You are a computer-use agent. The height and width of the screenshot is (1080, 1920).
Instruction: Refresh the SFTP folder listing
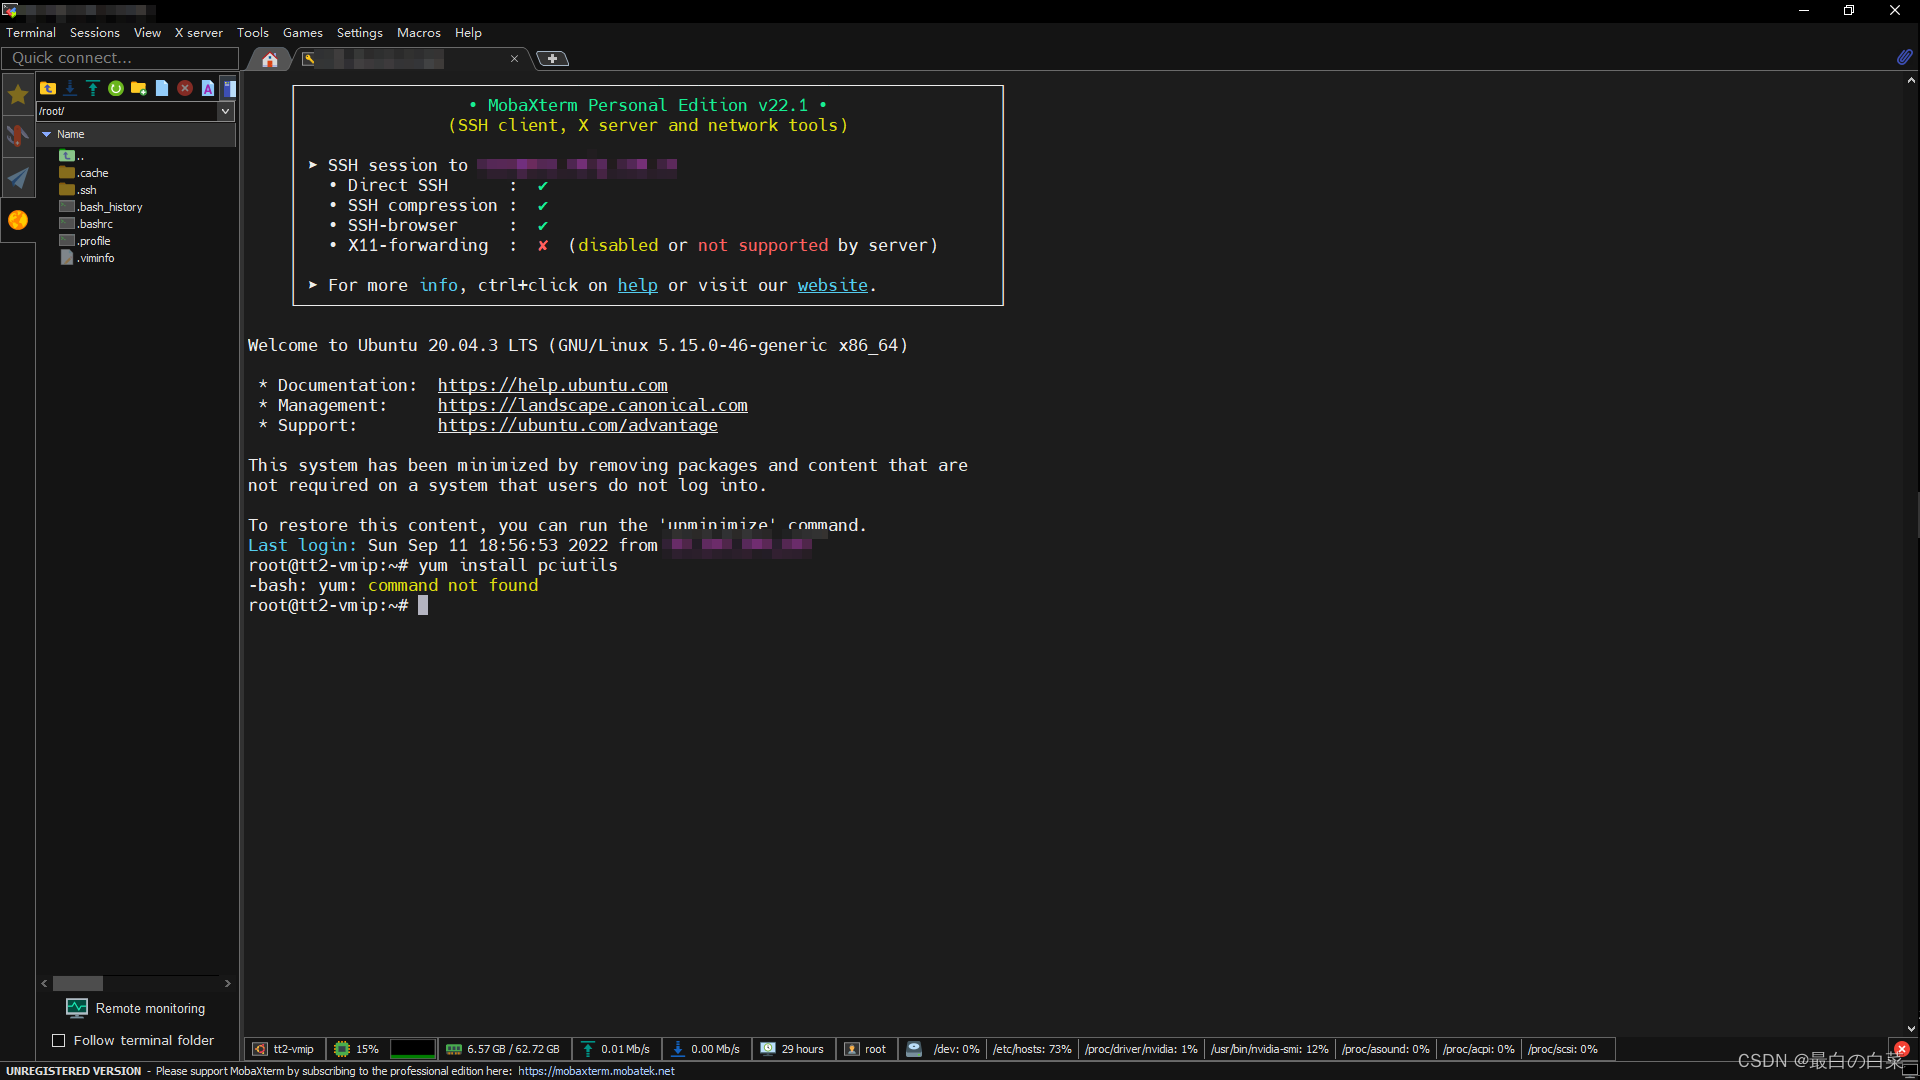tap(116, 88)
